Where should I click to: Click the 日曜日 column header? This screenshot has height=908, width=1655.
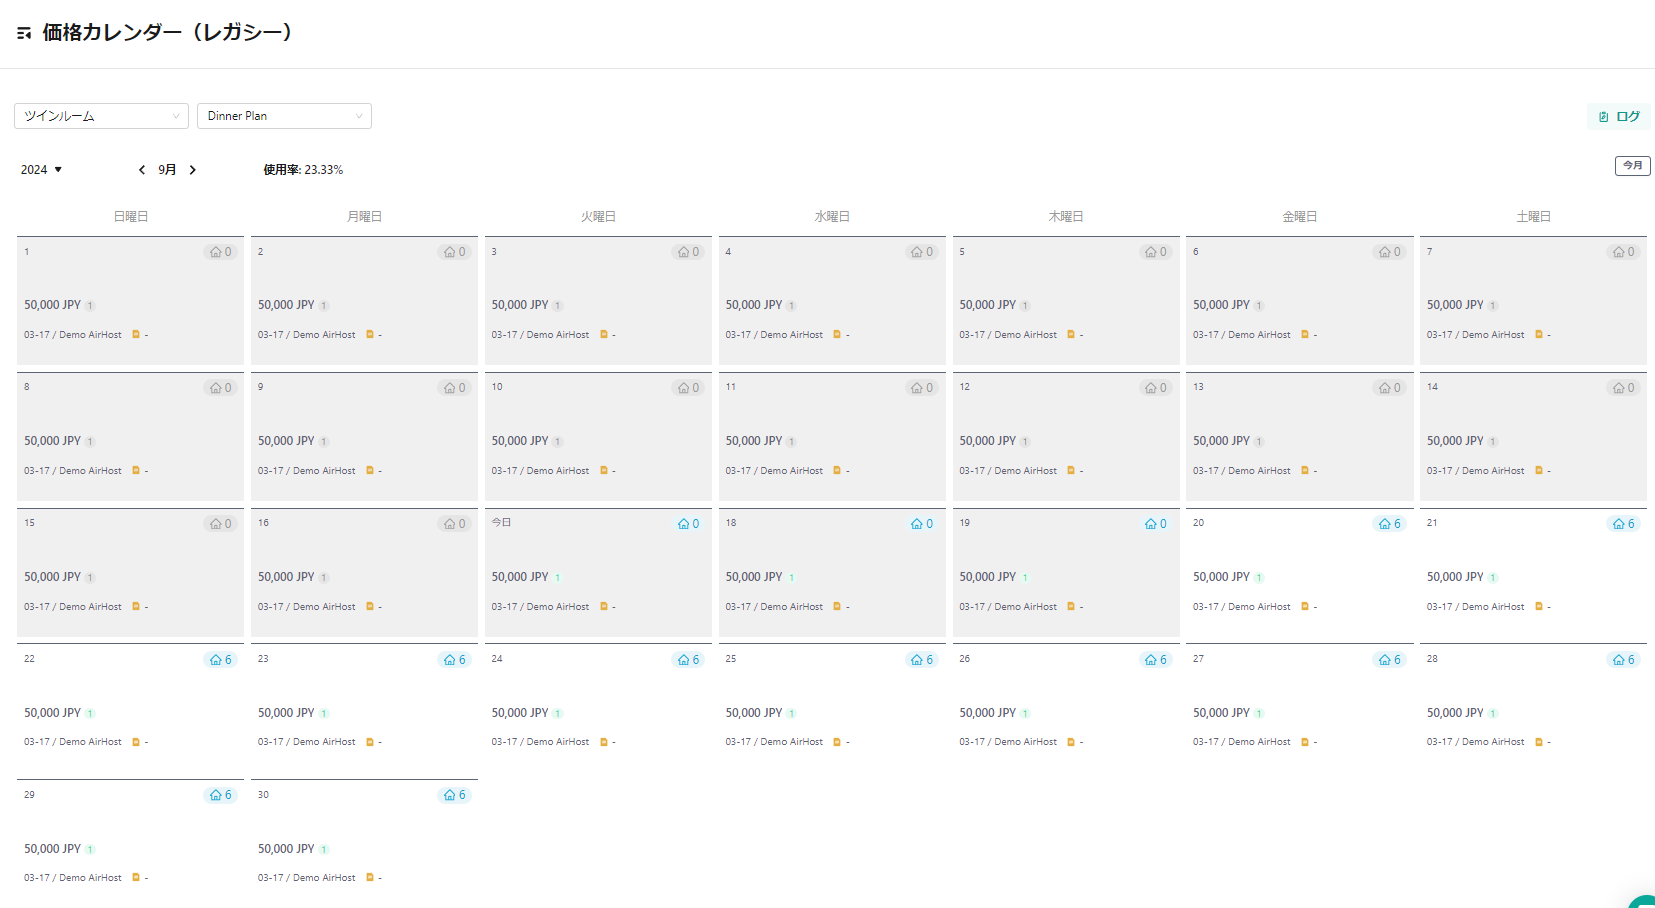point(131,217)
